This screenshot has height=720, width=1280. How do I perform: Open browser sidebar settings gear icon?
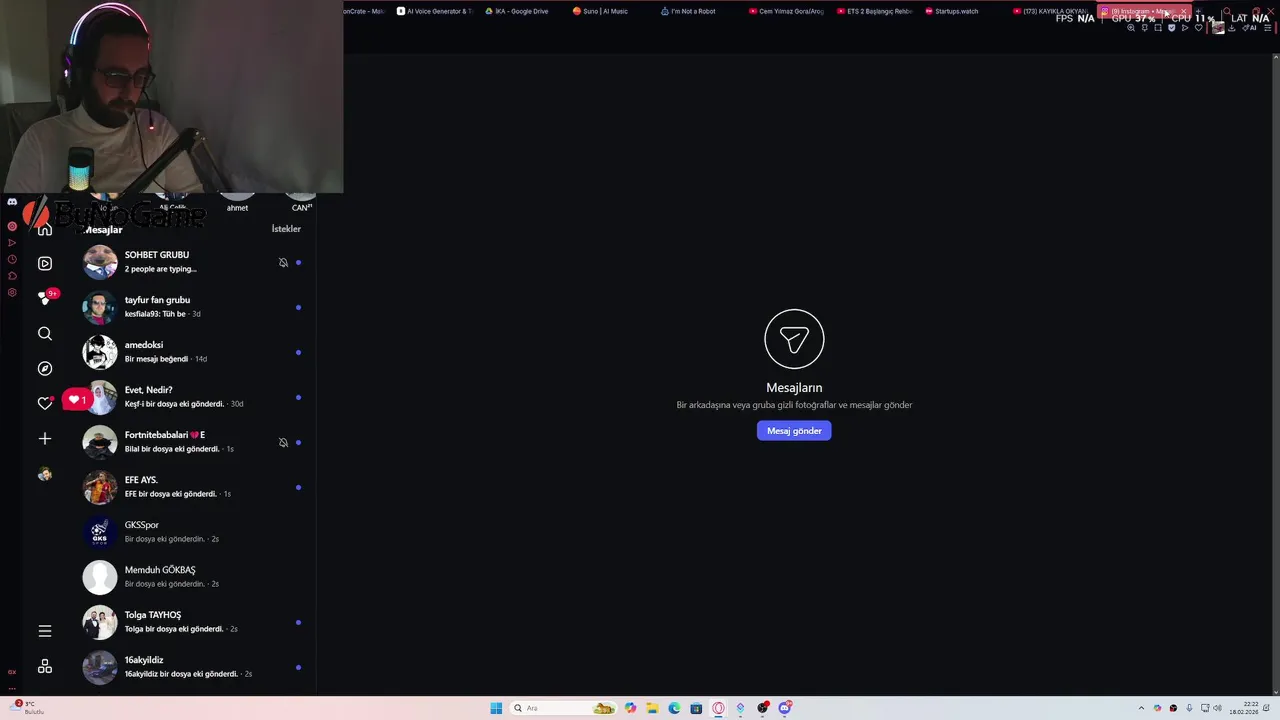click(12, 293)
